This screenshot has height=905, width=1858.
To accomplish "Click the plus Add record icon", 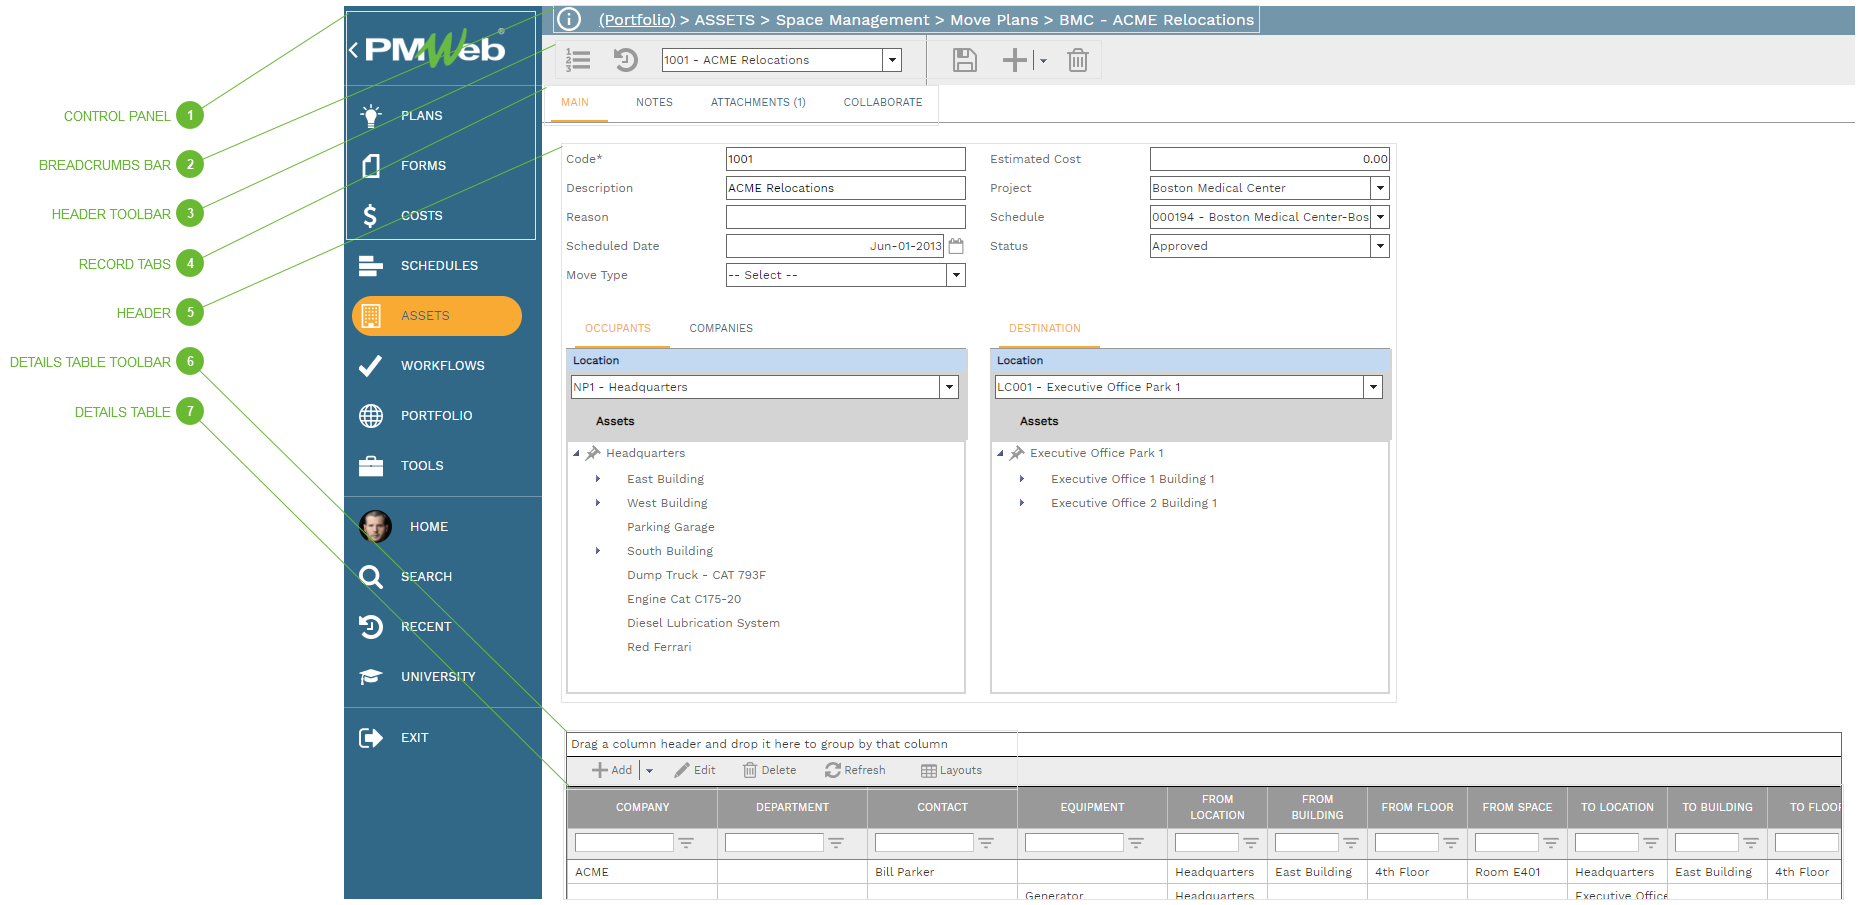I will pos(1014,60).
